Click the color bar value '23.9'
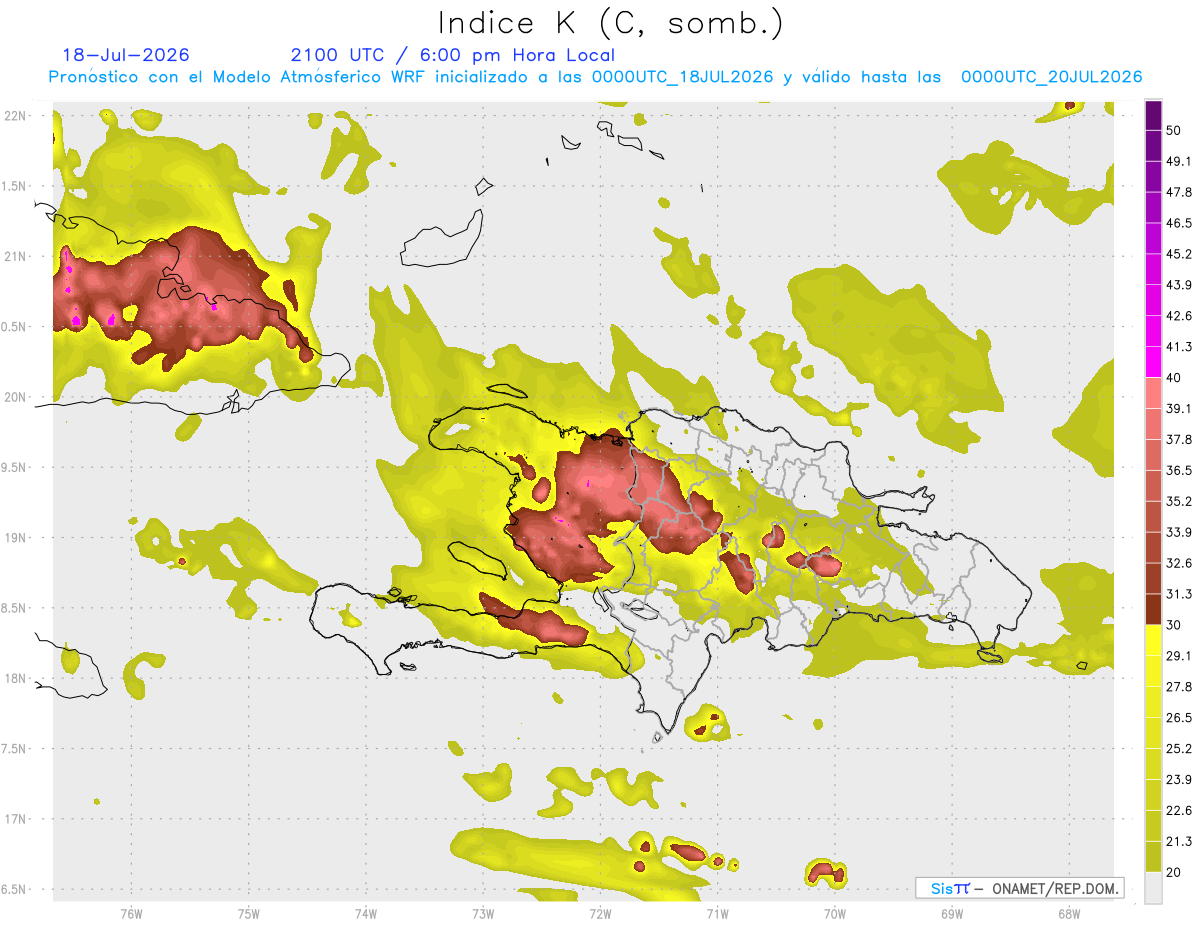The image size is (1200, 927). tap(1180, 780)
